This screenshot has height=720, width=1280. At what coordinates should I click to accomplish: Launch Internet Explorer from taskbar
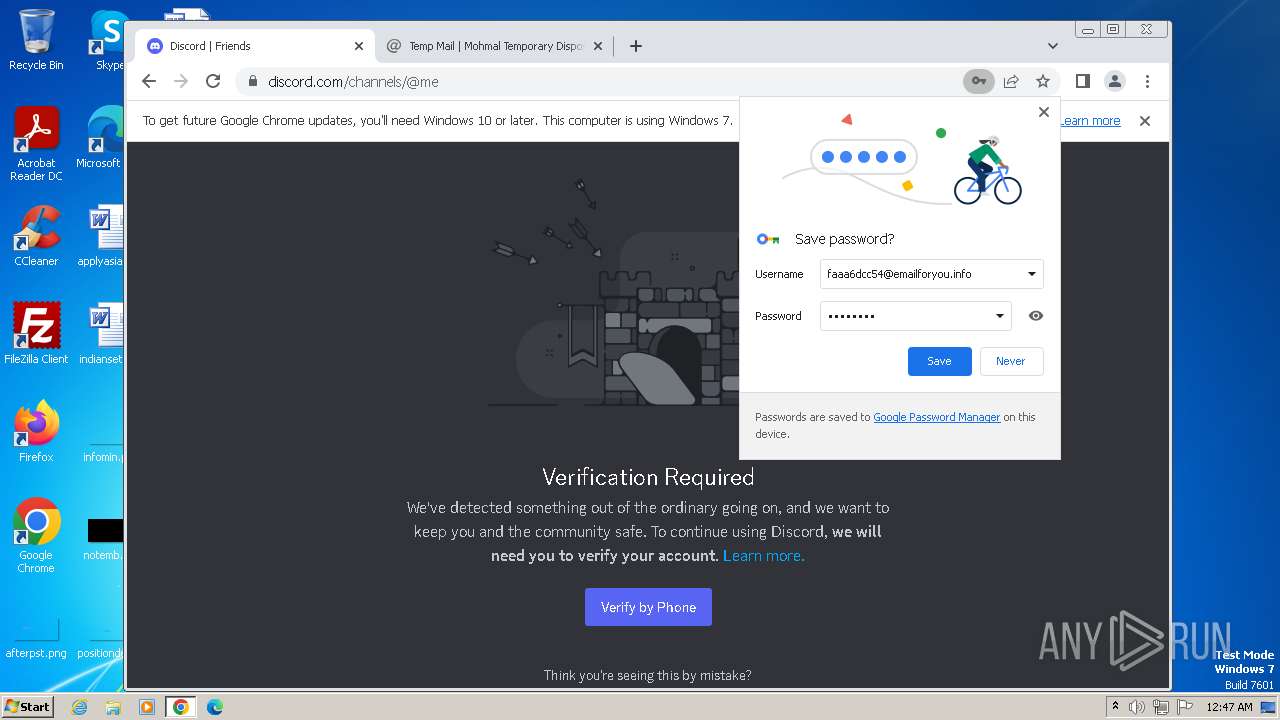coord(80,707)
